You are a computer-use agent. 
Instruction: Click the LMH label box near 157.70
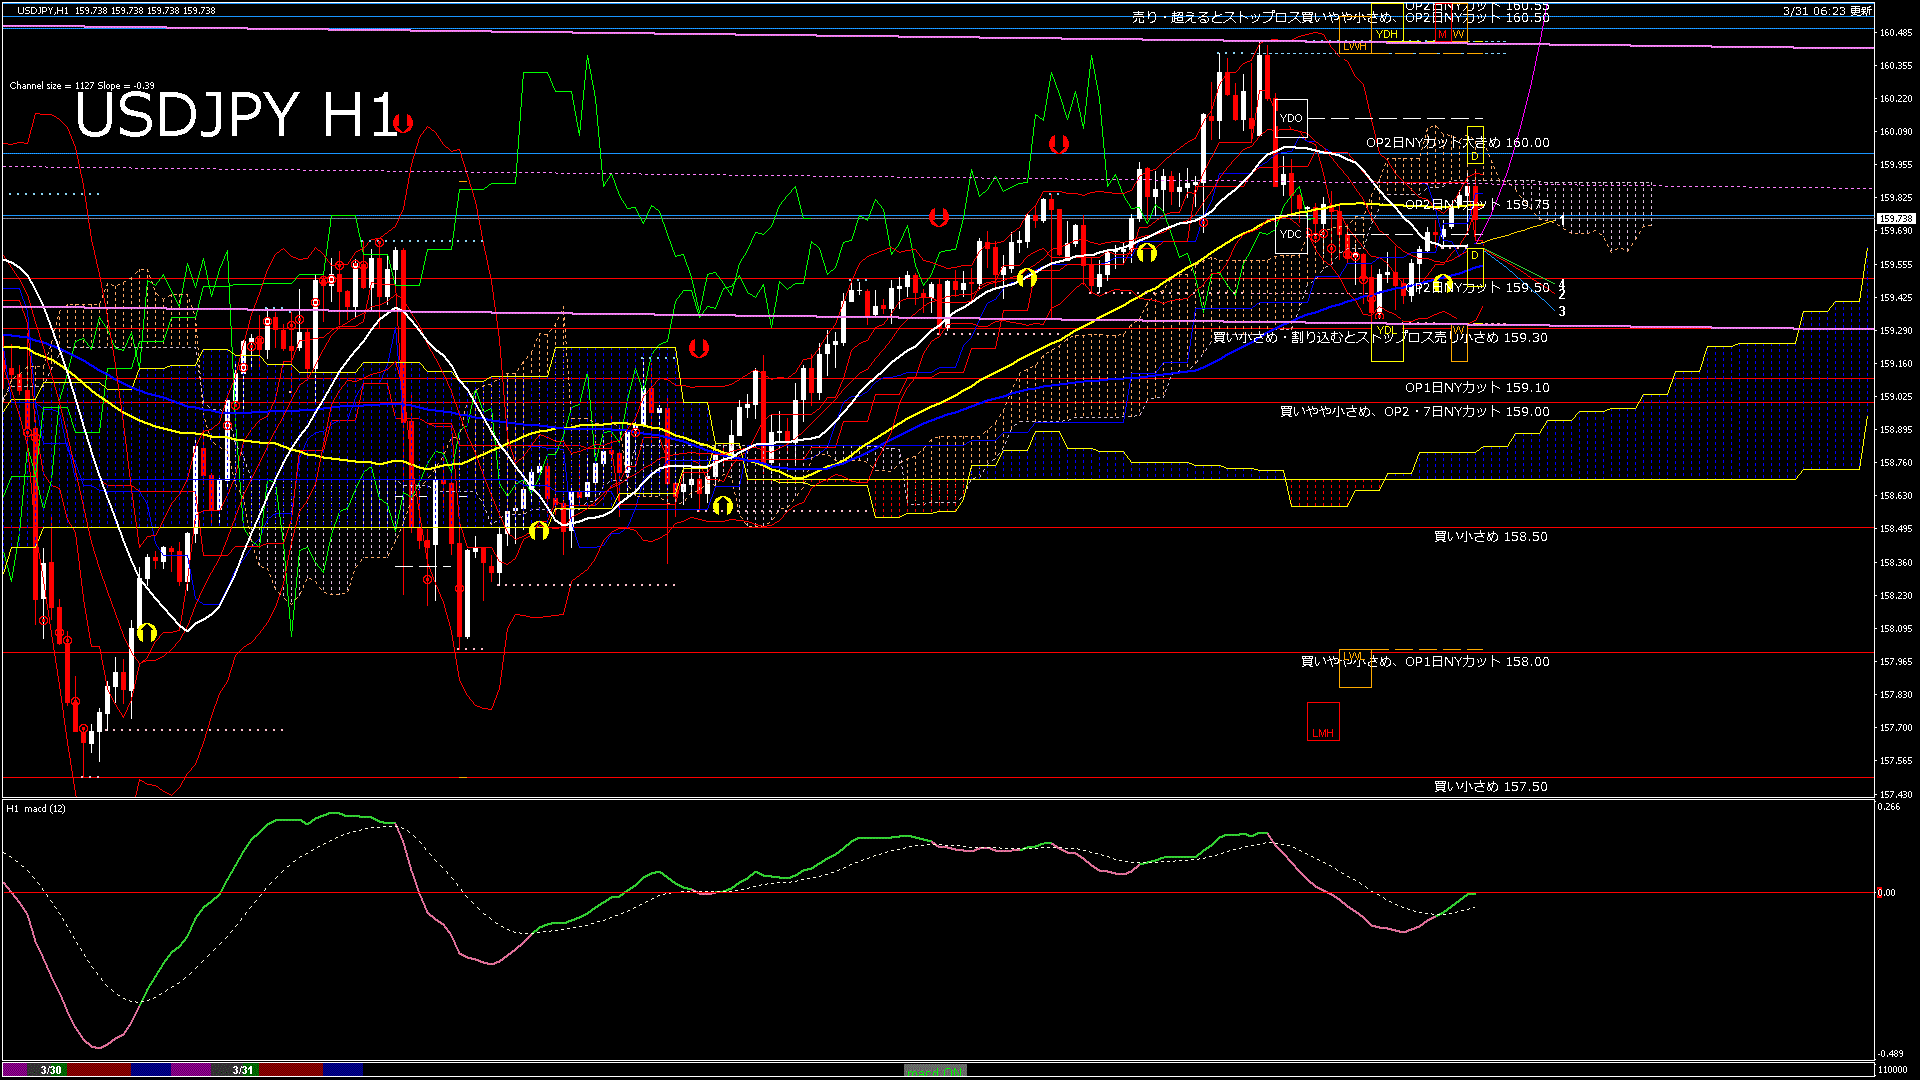pyautogui.click(x=1322, y=732)
